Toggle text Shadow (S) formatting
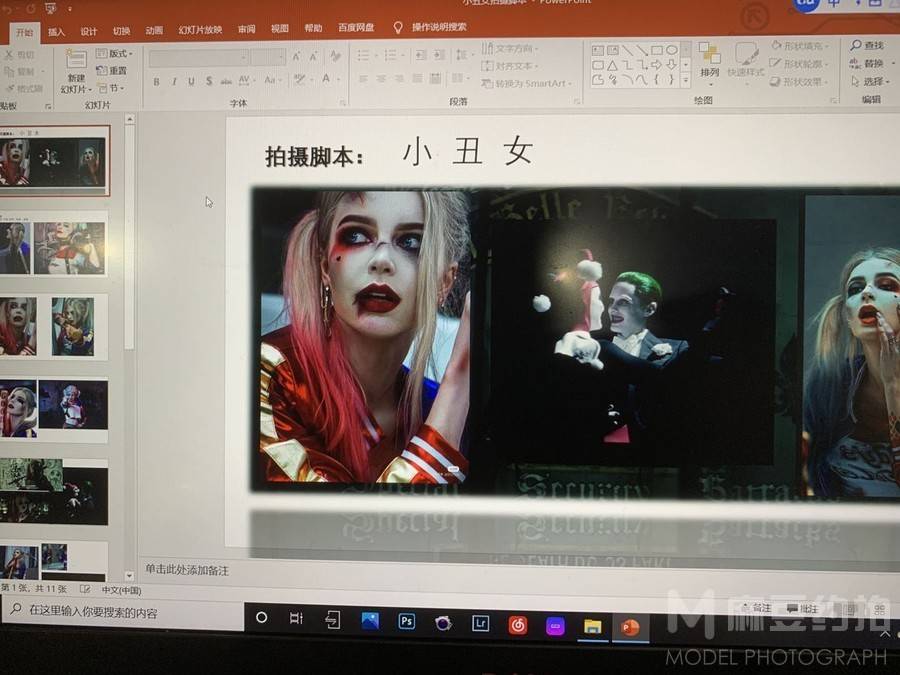The image size is (900, 675). [209, 81]
